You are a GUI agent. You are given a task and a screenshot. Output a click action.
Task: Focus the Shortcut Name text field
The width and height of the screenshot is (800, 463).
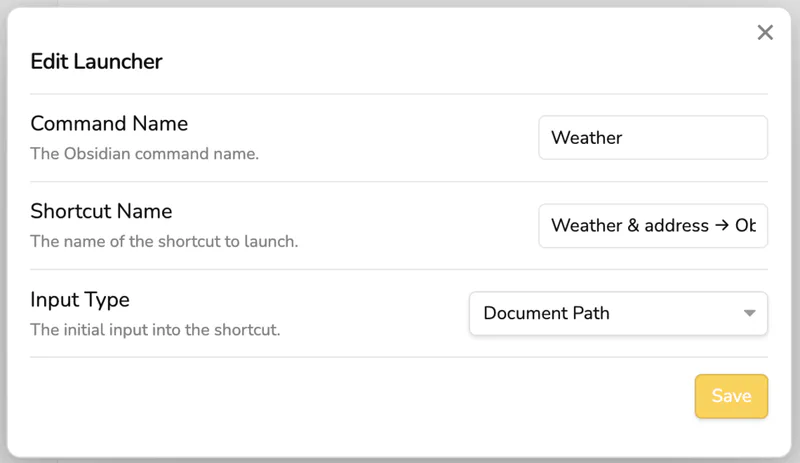[652, 226]
